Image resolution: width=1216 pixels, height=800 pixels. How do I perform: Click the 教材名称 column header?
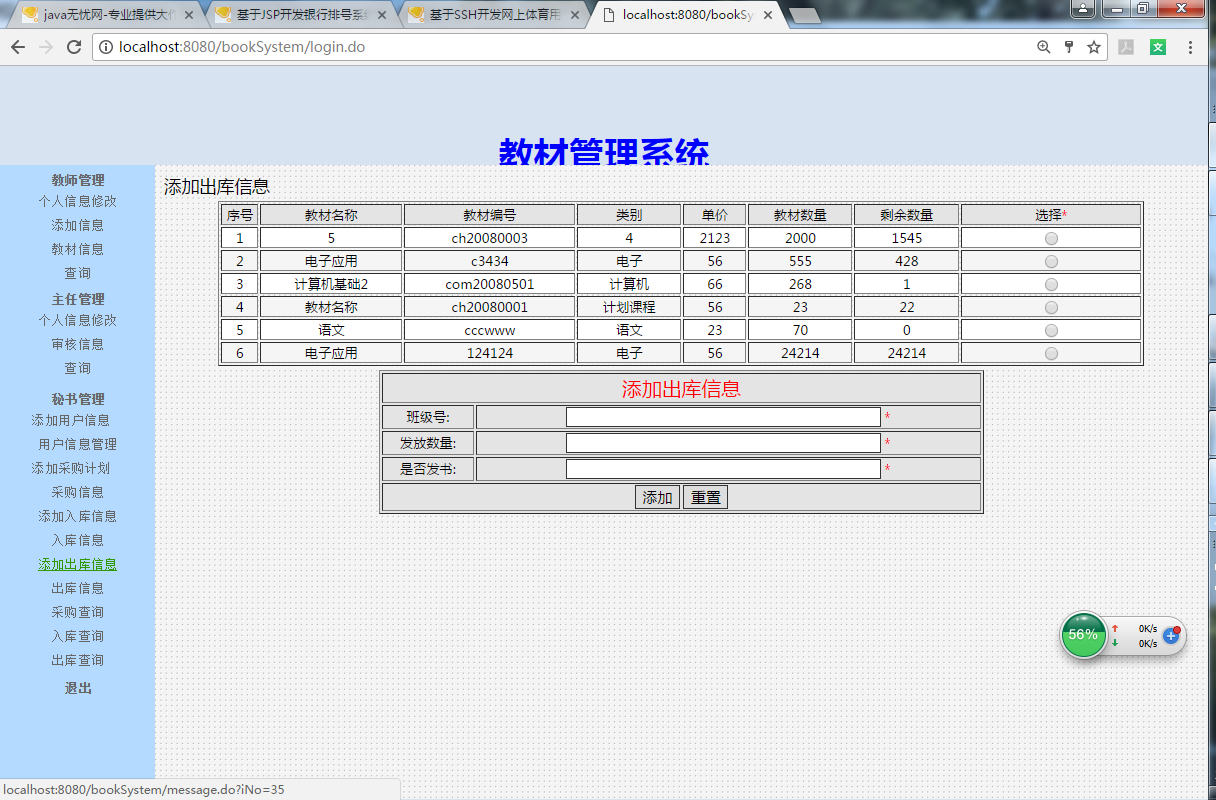(x=331, y=215)
